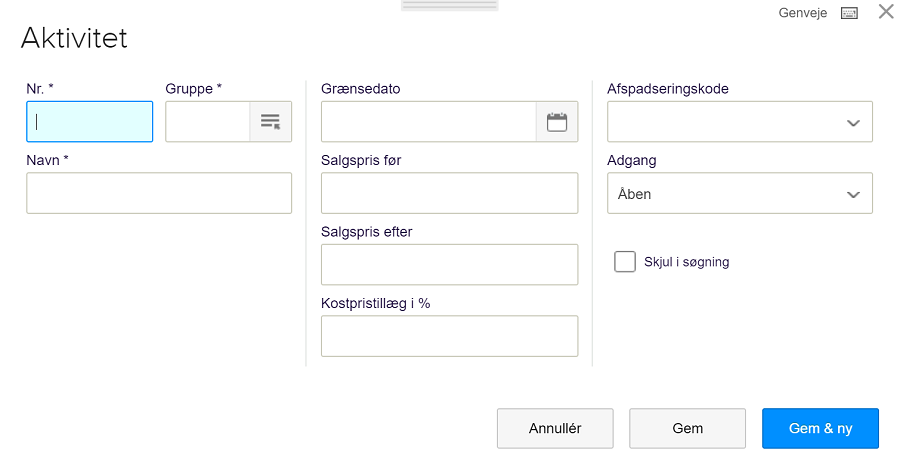Screen dimensions: 900x466
Task: Focus the Nr. input field
Action: click(x=90, y=122)
